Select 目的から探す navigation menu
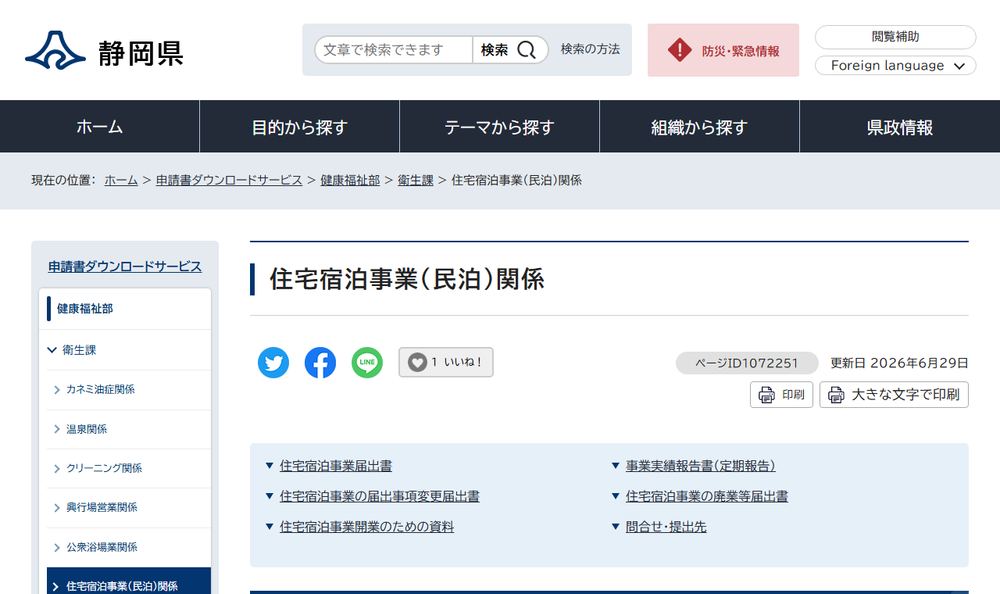This screenshot has height=594, width=1000. tap(300, 126)
